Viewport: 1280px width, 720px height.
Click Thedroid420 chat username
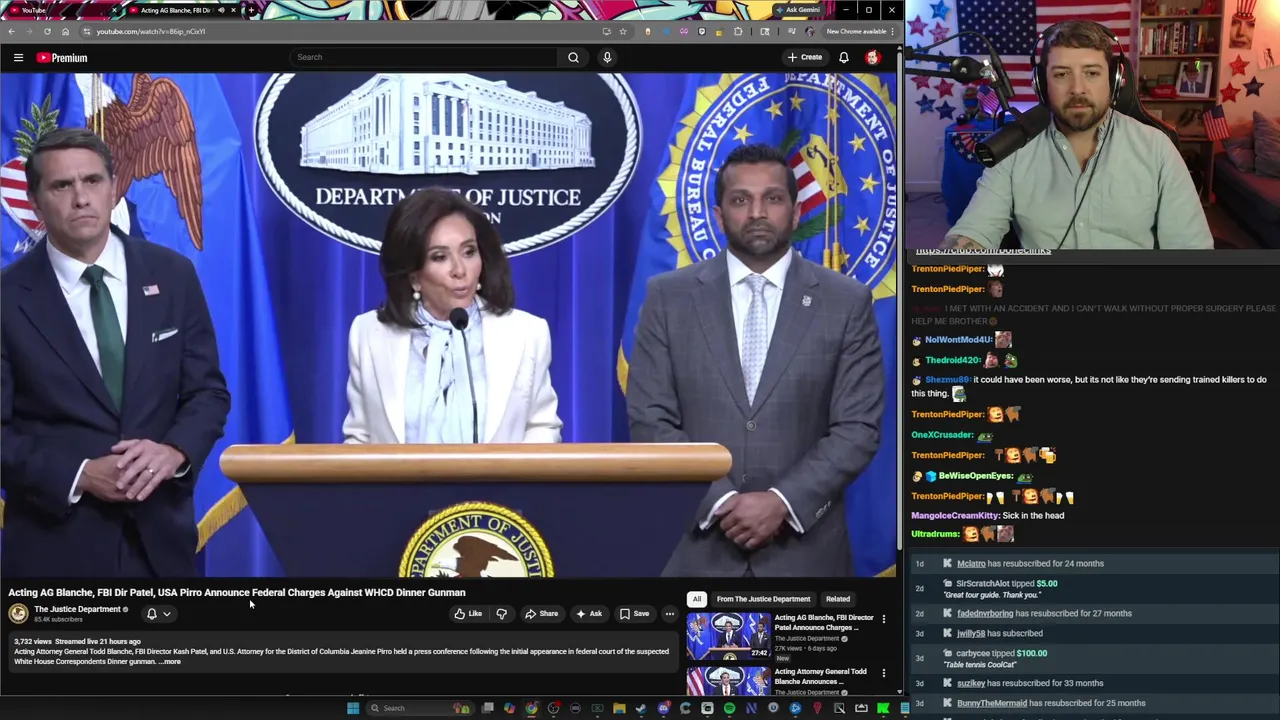[953, 360]
